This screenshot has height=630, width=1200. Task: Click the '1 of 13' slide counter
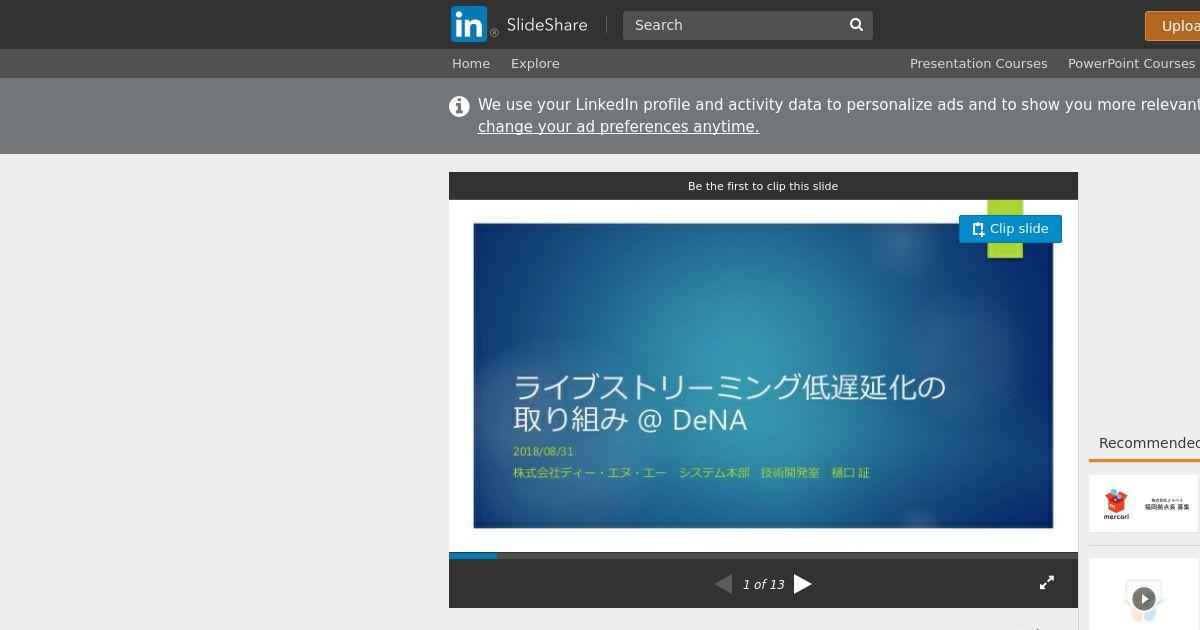click(763, 585)
